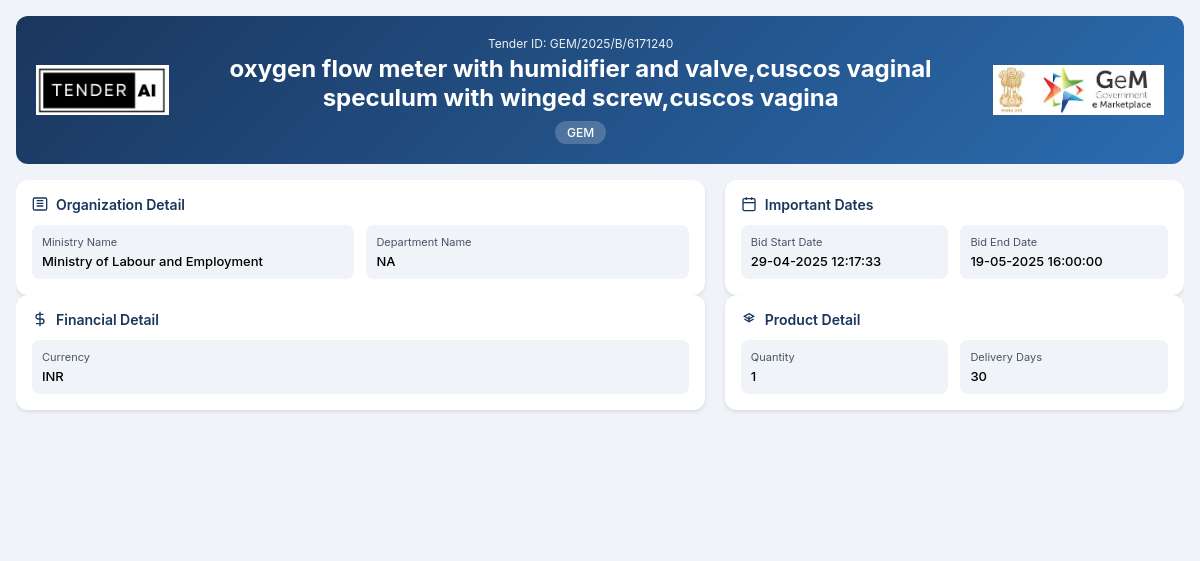This screenshot has width=1200, height=561.
Task: Click the Tender AI logo
Action: pyautogui.click(x=102, y=90)
